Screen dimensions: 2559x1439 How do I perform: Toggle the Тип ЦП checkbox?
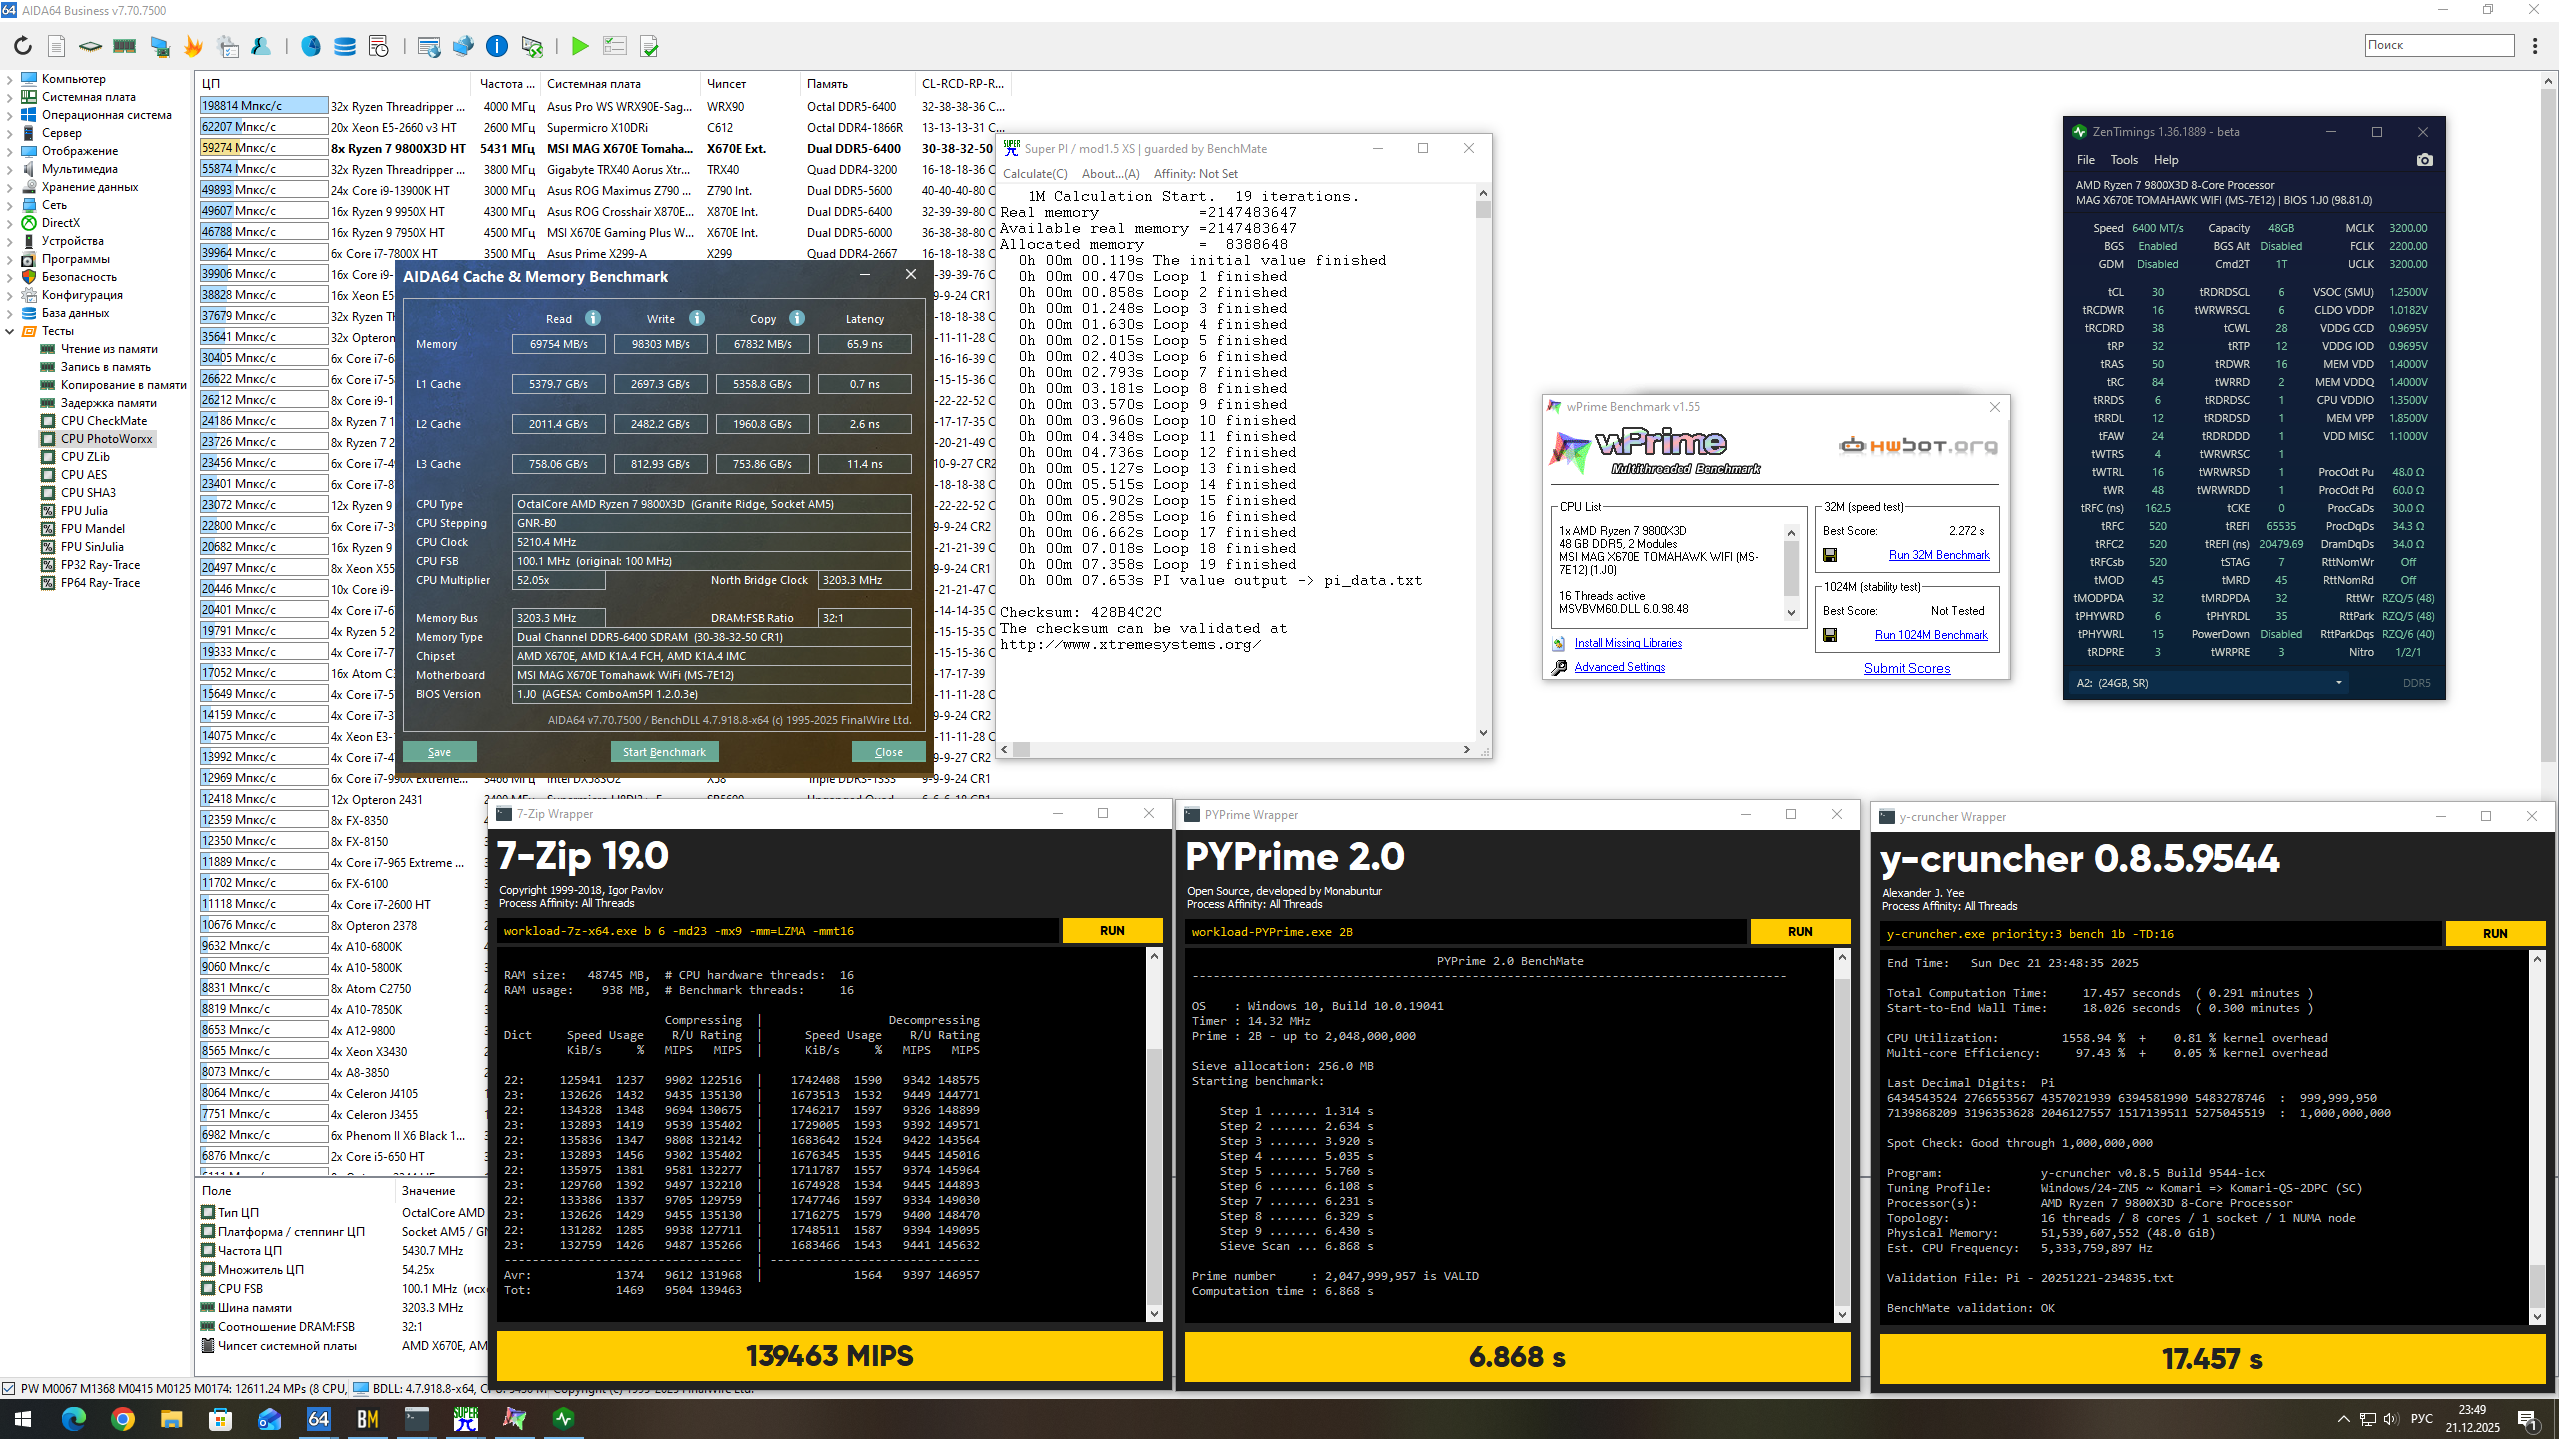(x=208, y=1212)
